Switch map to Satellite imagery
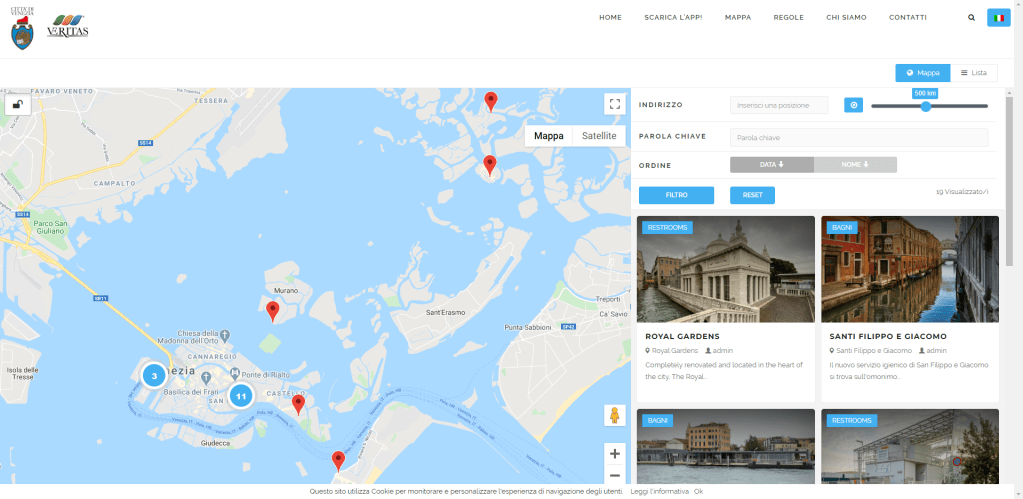The height and width of the screenshot is (499, 1023). (599, 136)
